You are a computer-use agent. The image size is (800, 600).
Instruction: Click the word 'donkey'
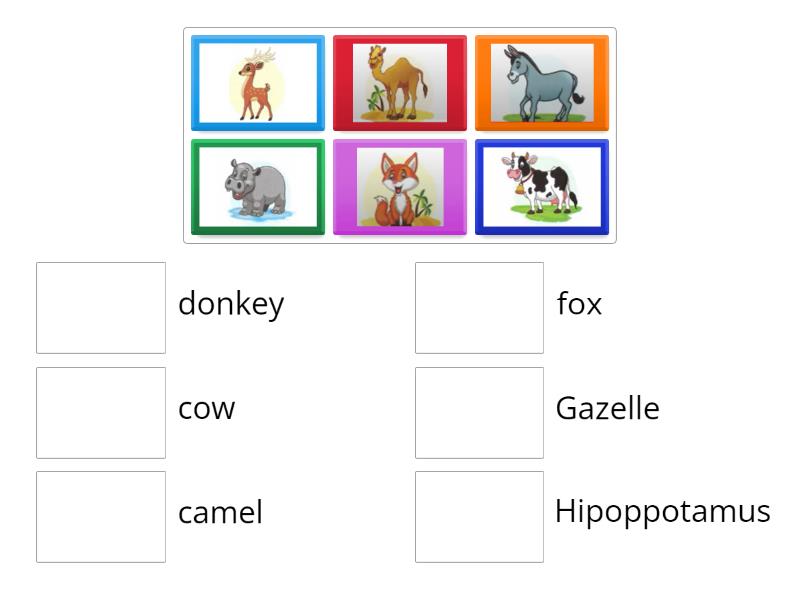coord(232,303)
